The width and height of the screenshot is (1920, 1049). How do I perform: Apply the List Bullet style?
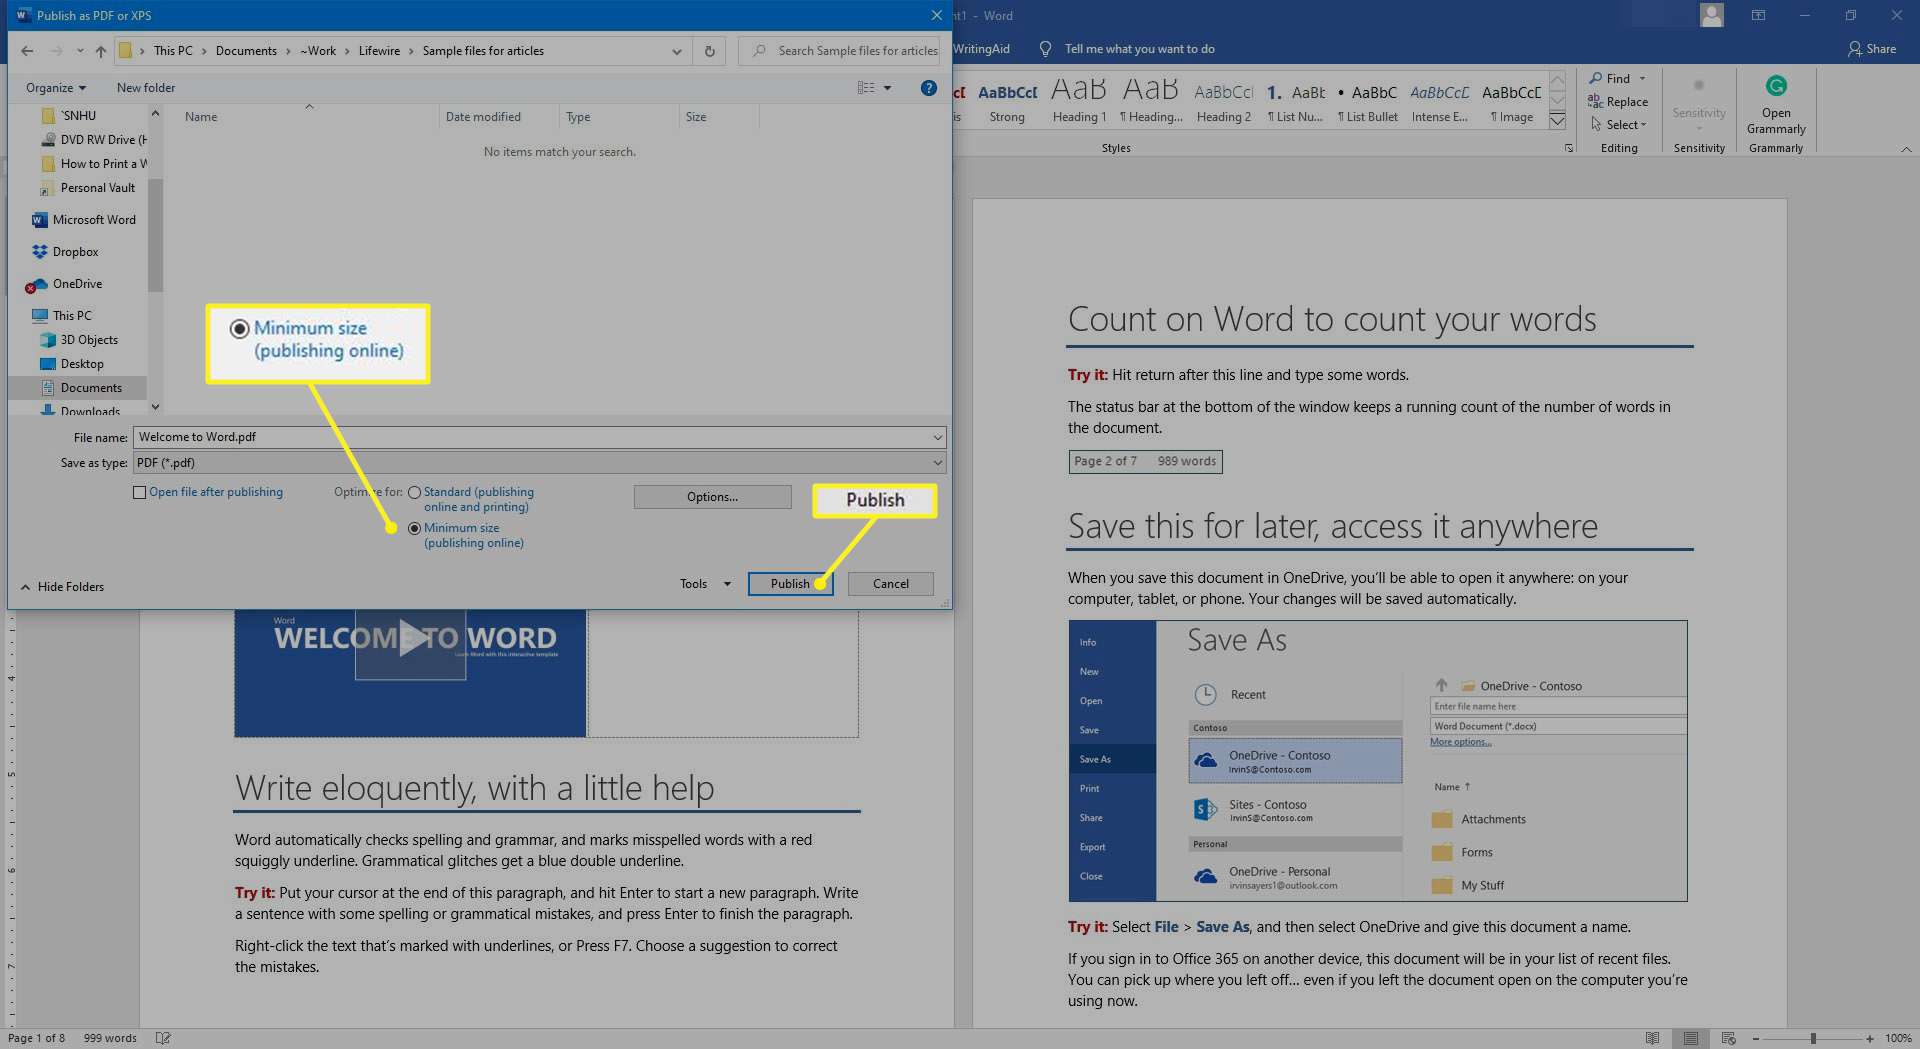point(1367,101)
